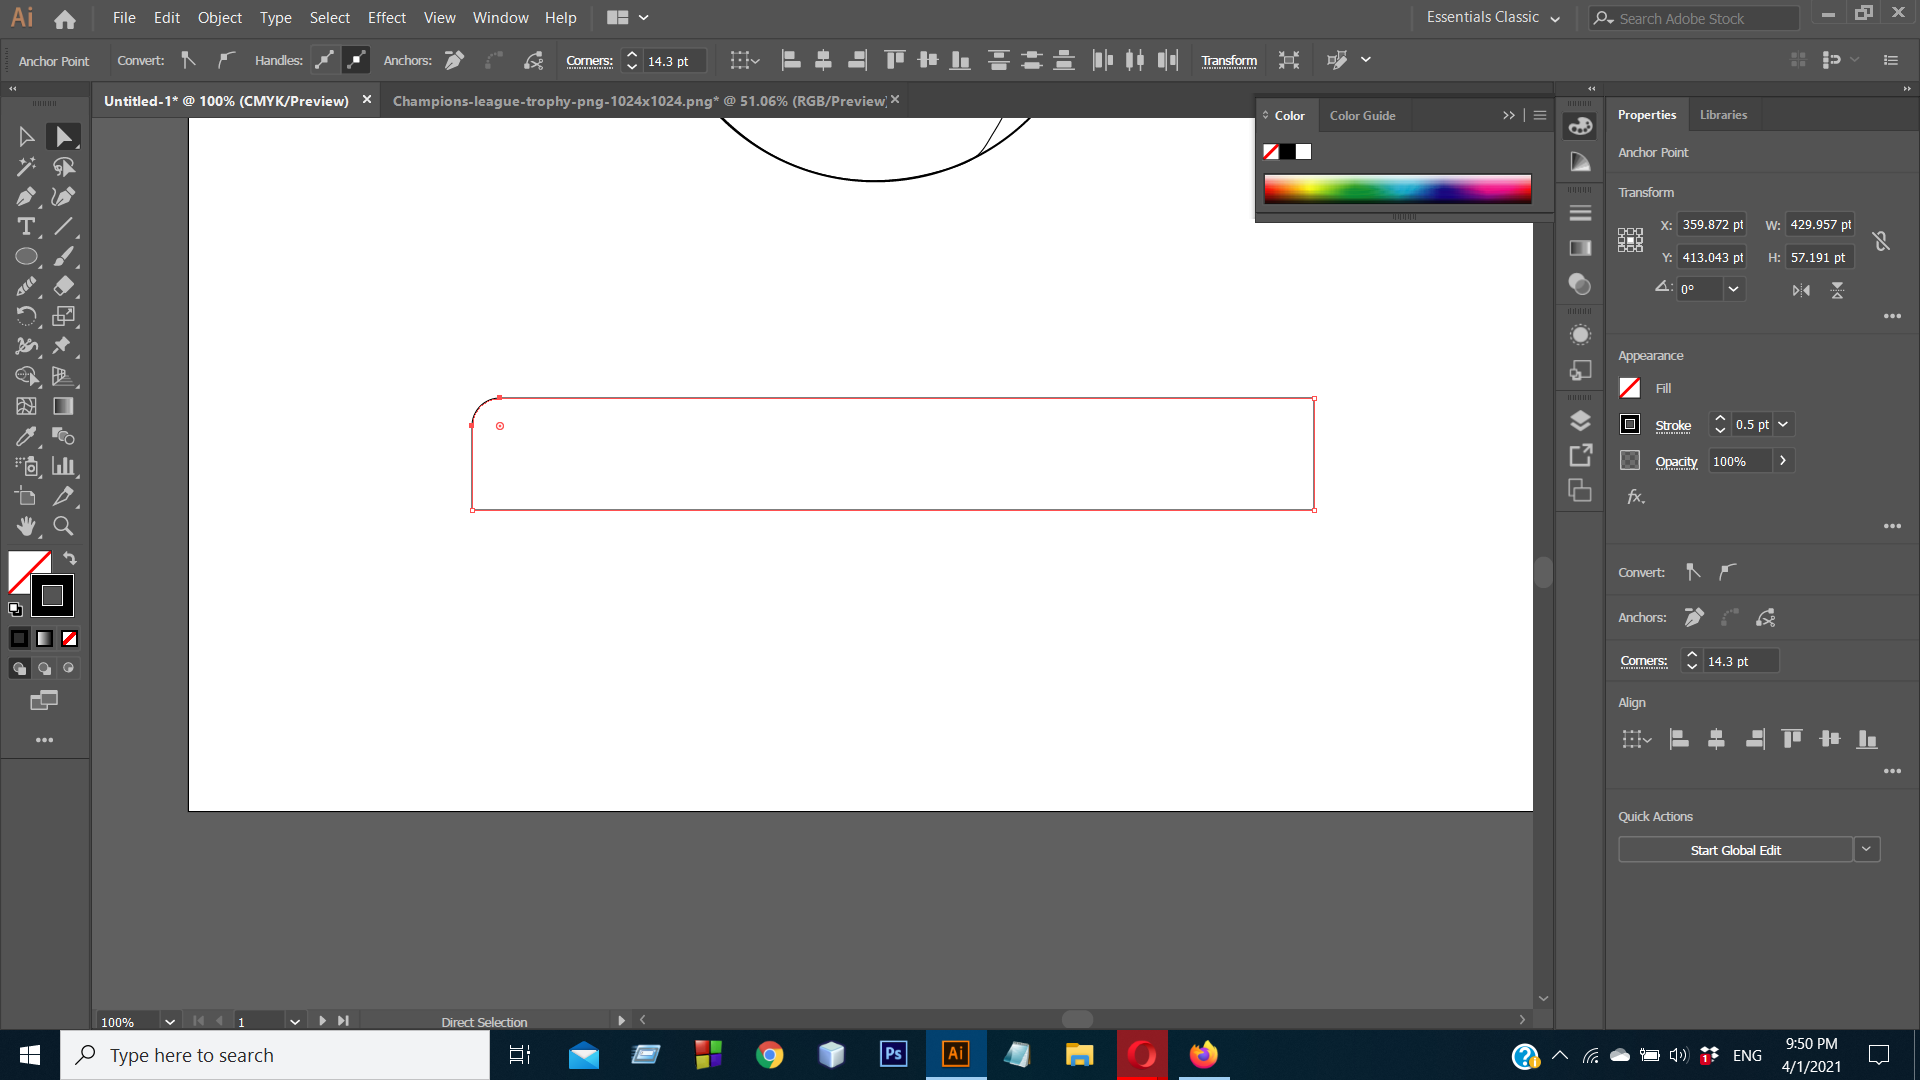Expand the stroke weight dropdown
Viewport: 1920px width, 1080px height.
point(1783,424)
